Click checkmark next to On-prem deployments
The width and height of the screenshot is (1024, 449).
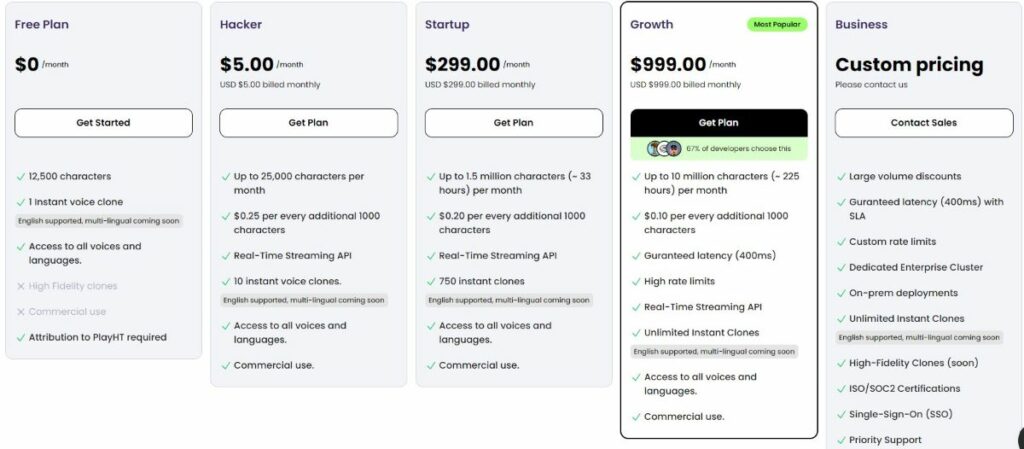[x=841, y=294]
